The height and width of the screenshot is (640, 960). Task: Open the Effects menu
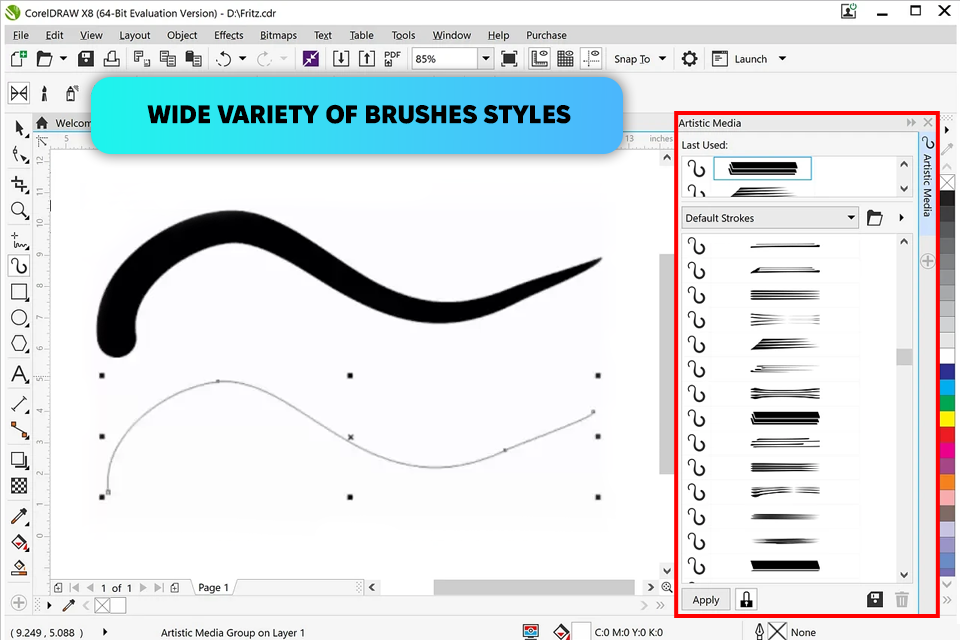228,35
